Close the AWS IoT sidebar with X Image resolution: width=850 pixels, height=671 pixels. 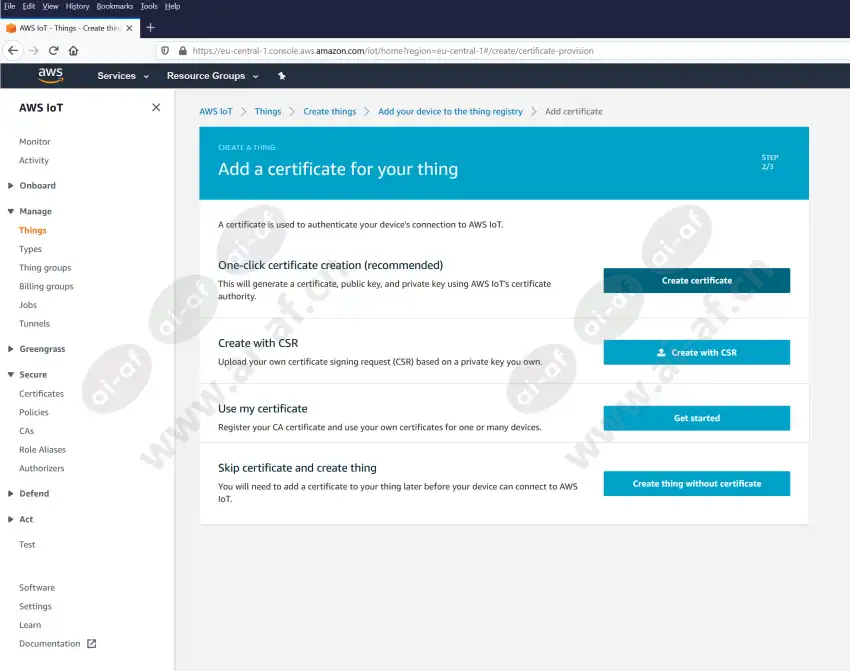click(156, 107)
